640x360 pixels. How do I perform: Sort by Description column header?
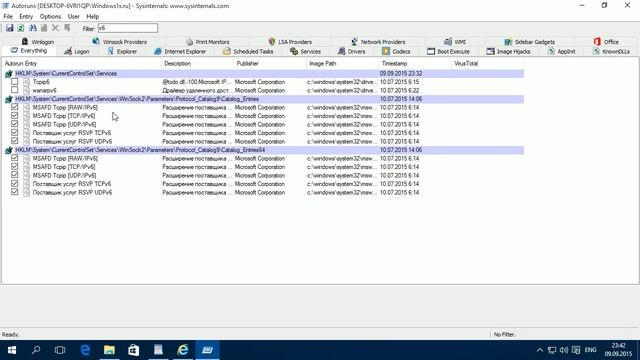point(198,64)
